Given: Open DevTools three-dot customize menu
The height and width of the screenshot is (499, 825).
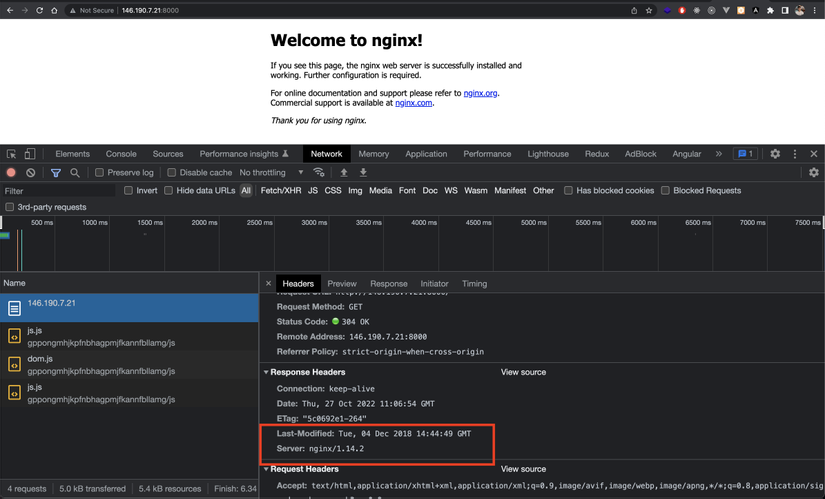Looking at the screenshot, I should 794,154.
